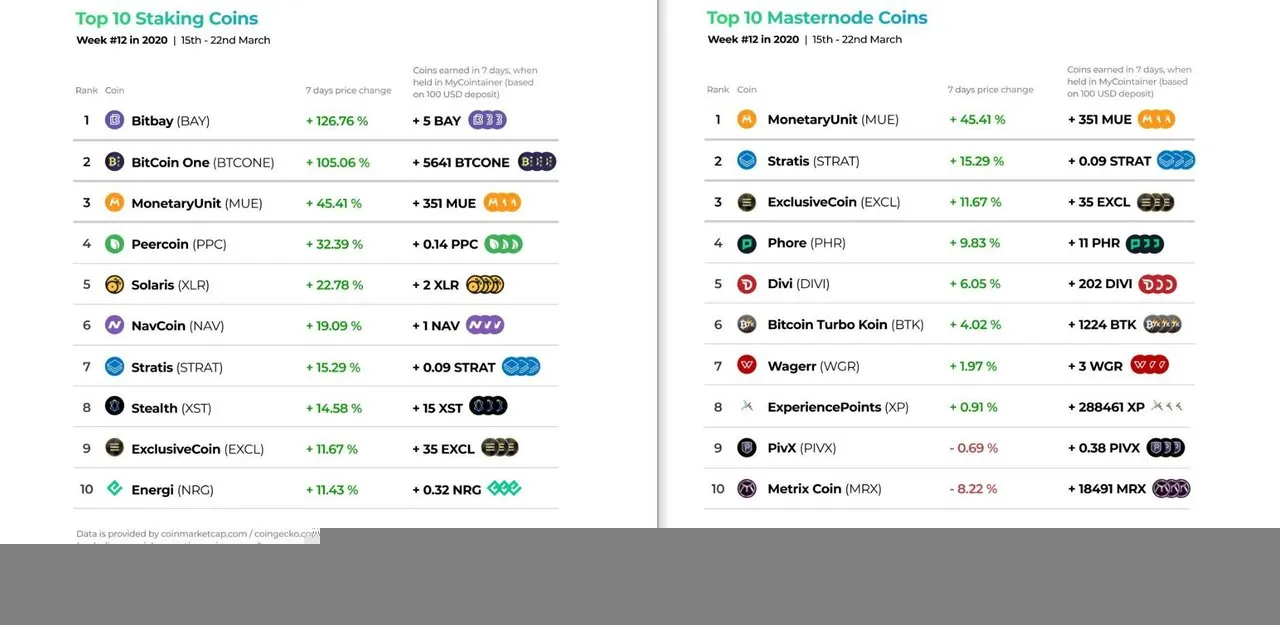Screen dimensions: 1280x625
Task: Click the Phore icon in masternode list
Action: tap(747, 243)
